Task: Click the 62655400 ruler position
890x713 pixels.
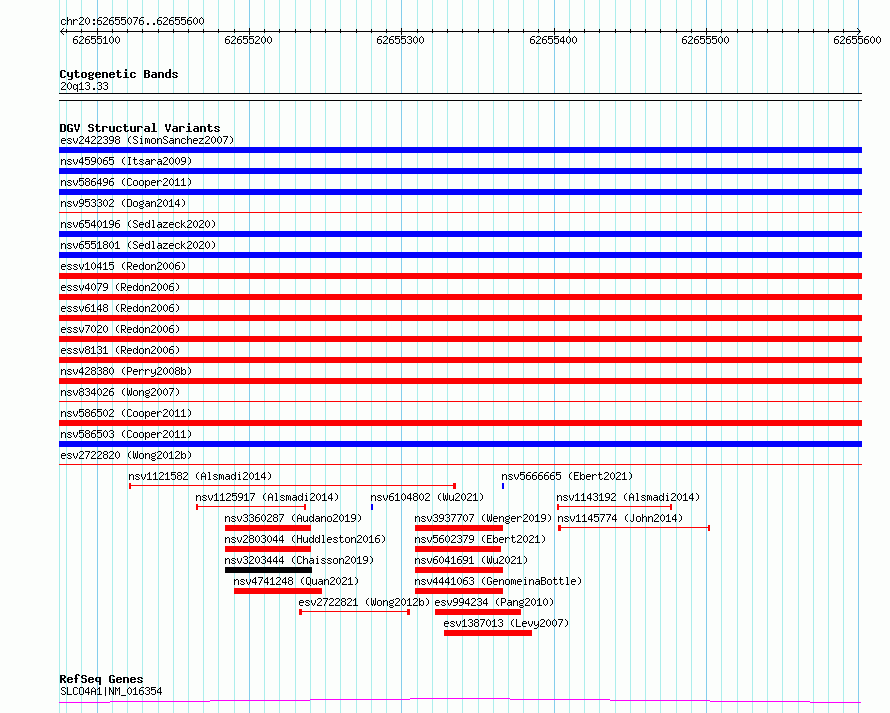Action: [x=553, y=40]
